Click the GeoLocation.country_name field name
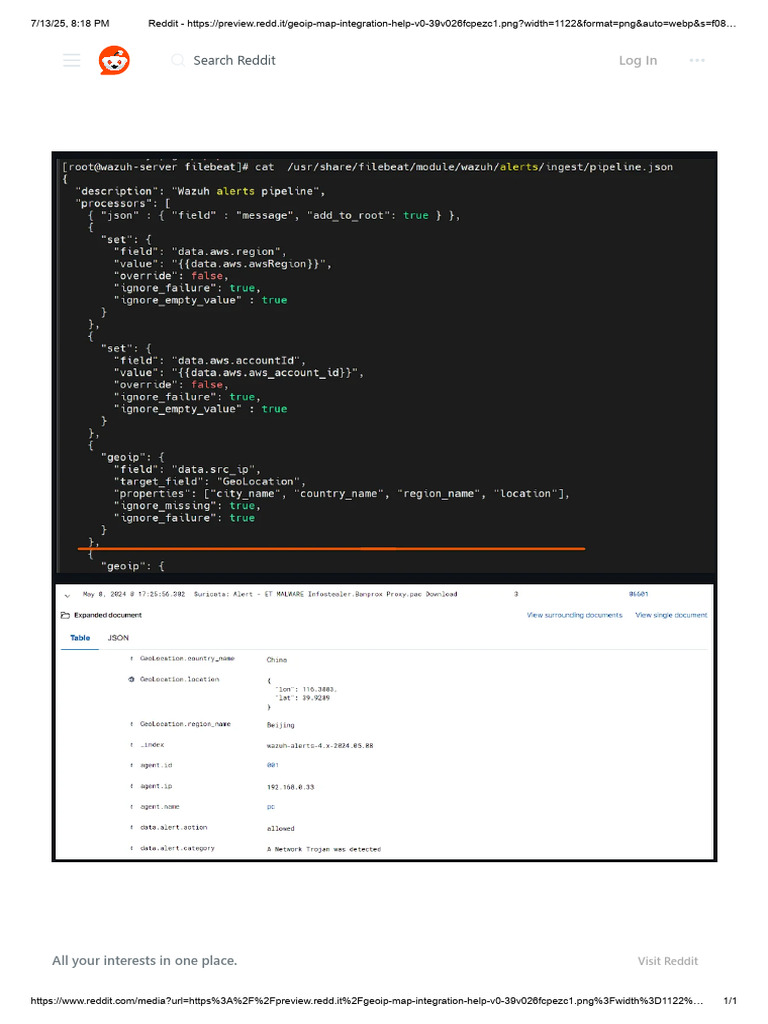The height and width of the screenshot is (1024, 768). (187, 658)
